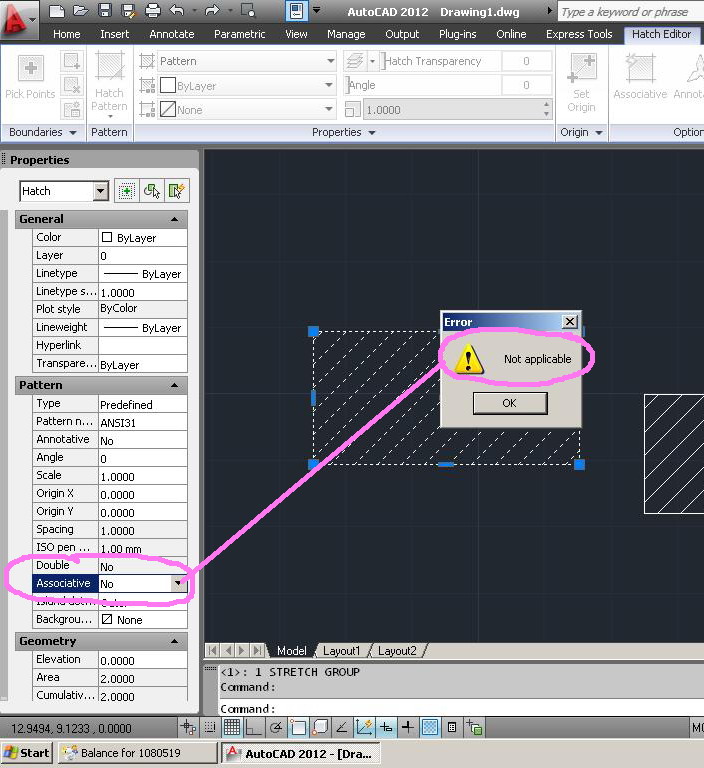704x768 pixels.
Task: Click the Associative hatch ribbon icon
Action: 640,68
